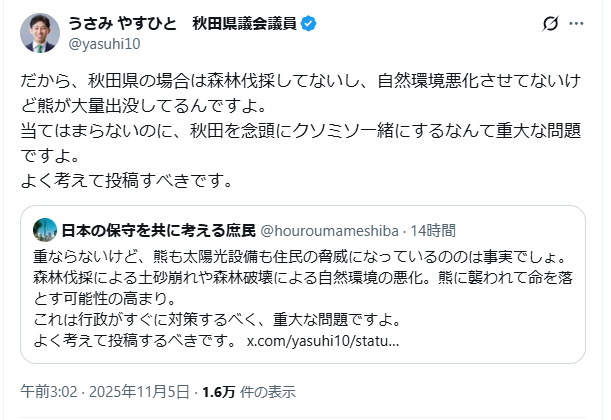Click the final line よく考えて投稿すべきです。
Screen dimensions: 611x420
pyautogui.click(x=127, y=181)
